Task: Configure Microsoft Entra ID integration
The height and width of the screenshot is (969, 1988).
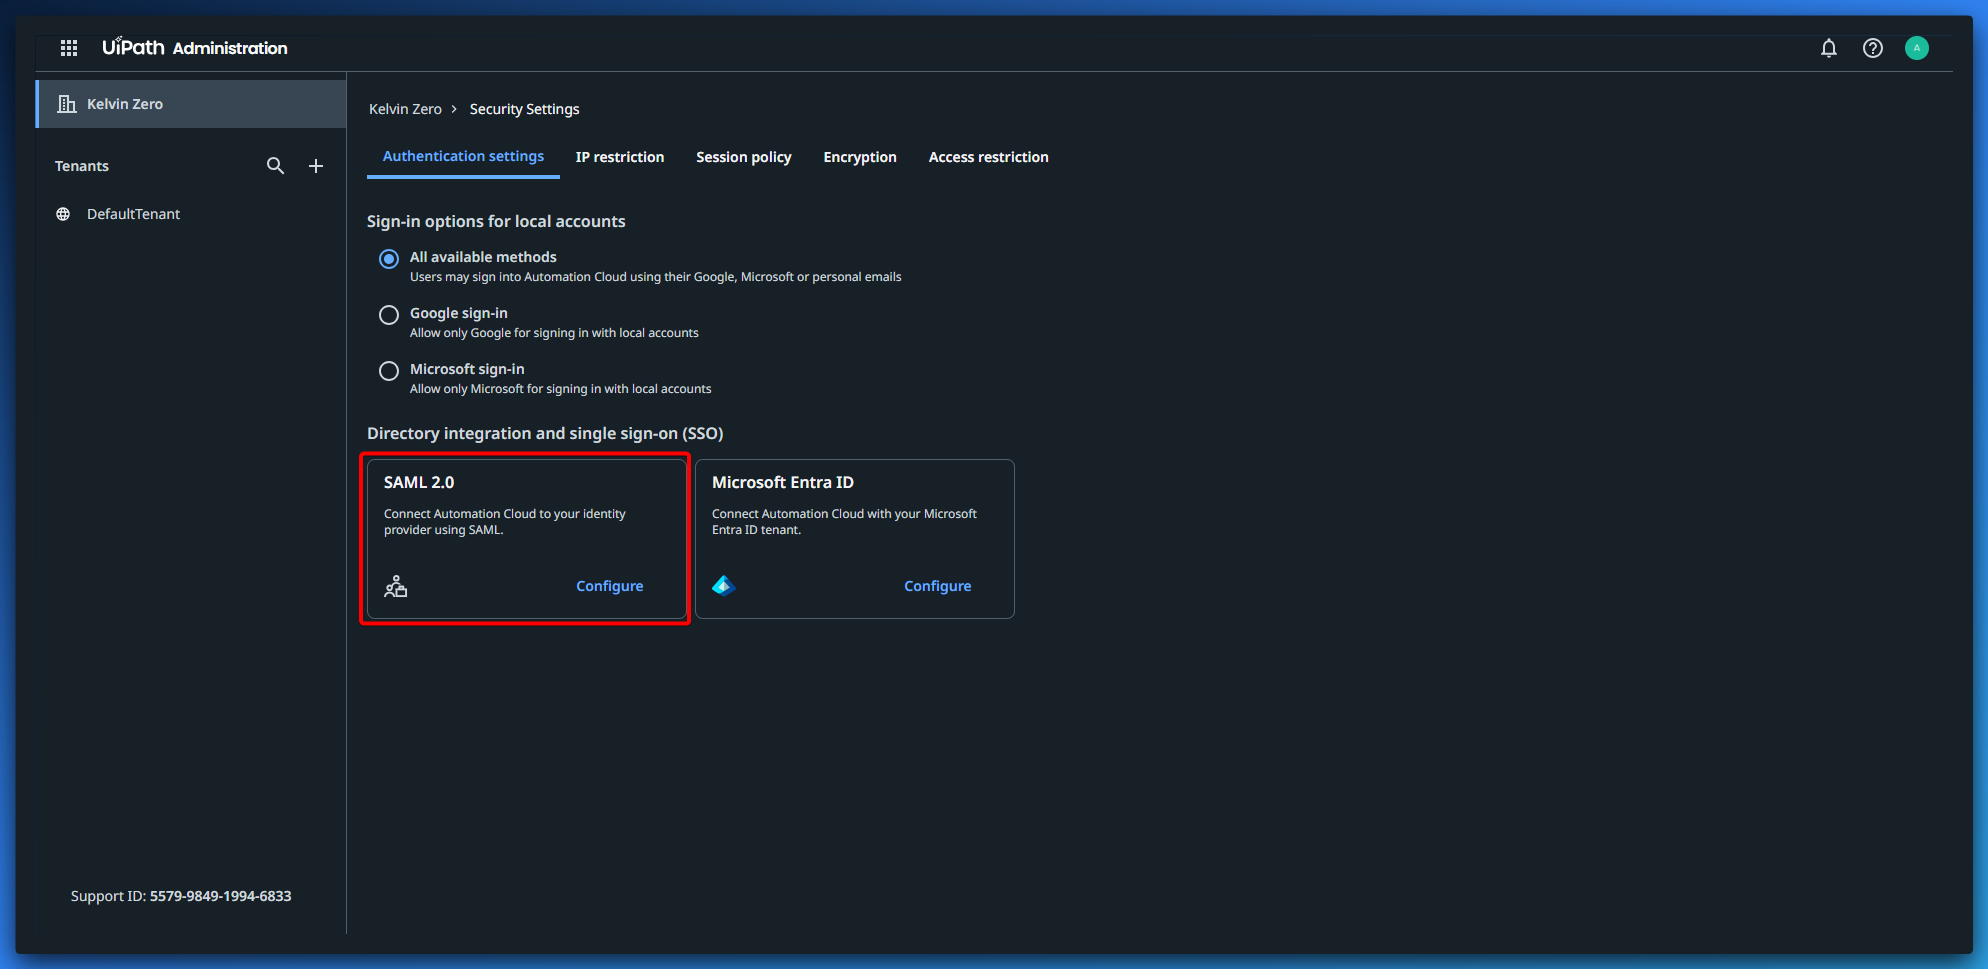Action: click(938, 586)
